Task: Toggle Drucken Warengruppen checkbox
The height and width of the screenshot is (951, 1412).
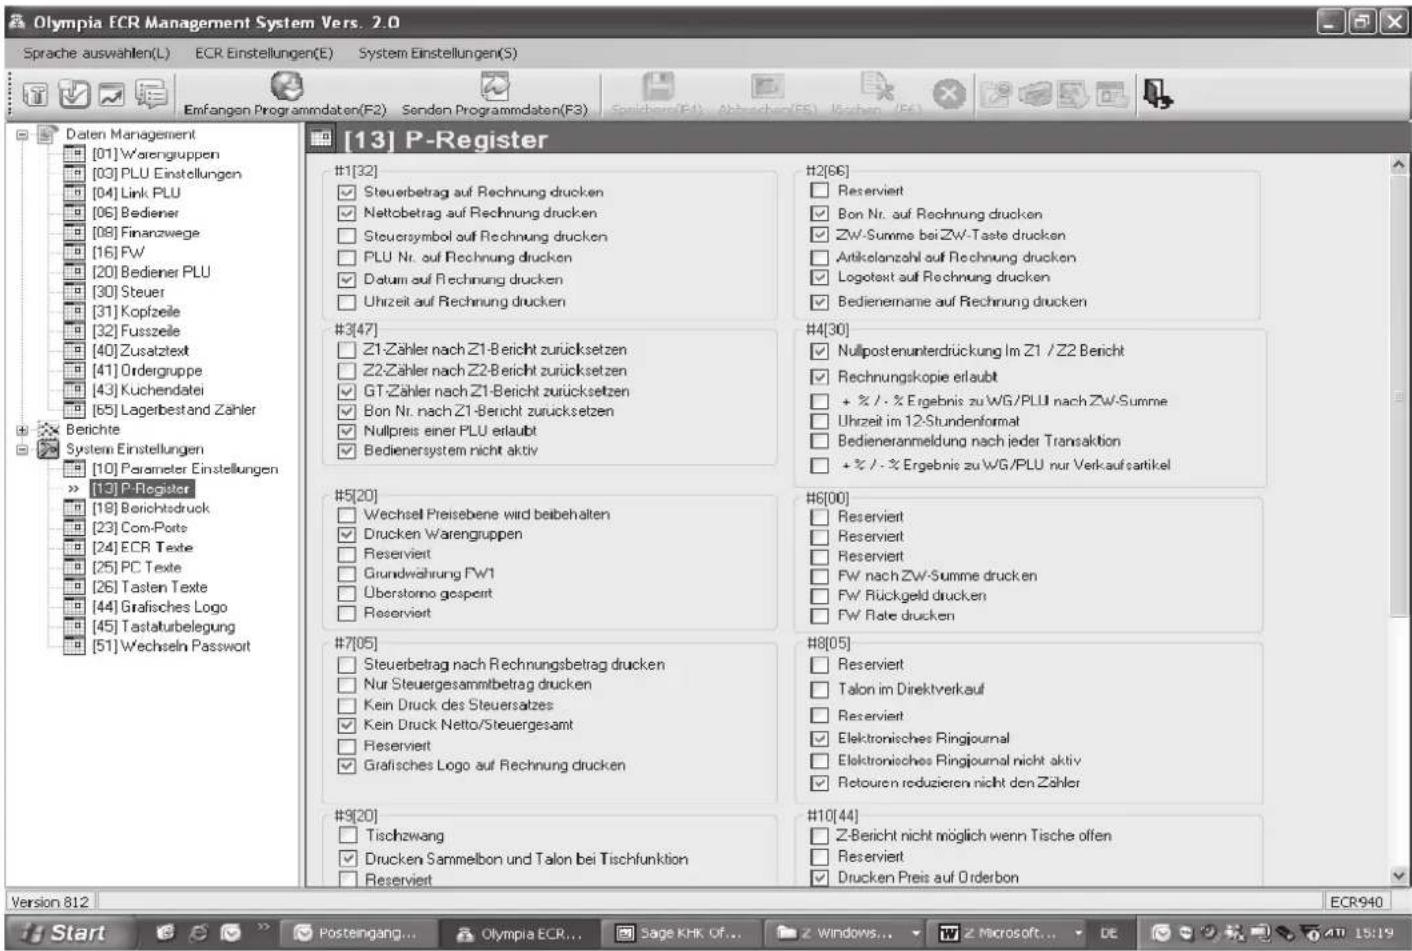Action: pos(347,535)
